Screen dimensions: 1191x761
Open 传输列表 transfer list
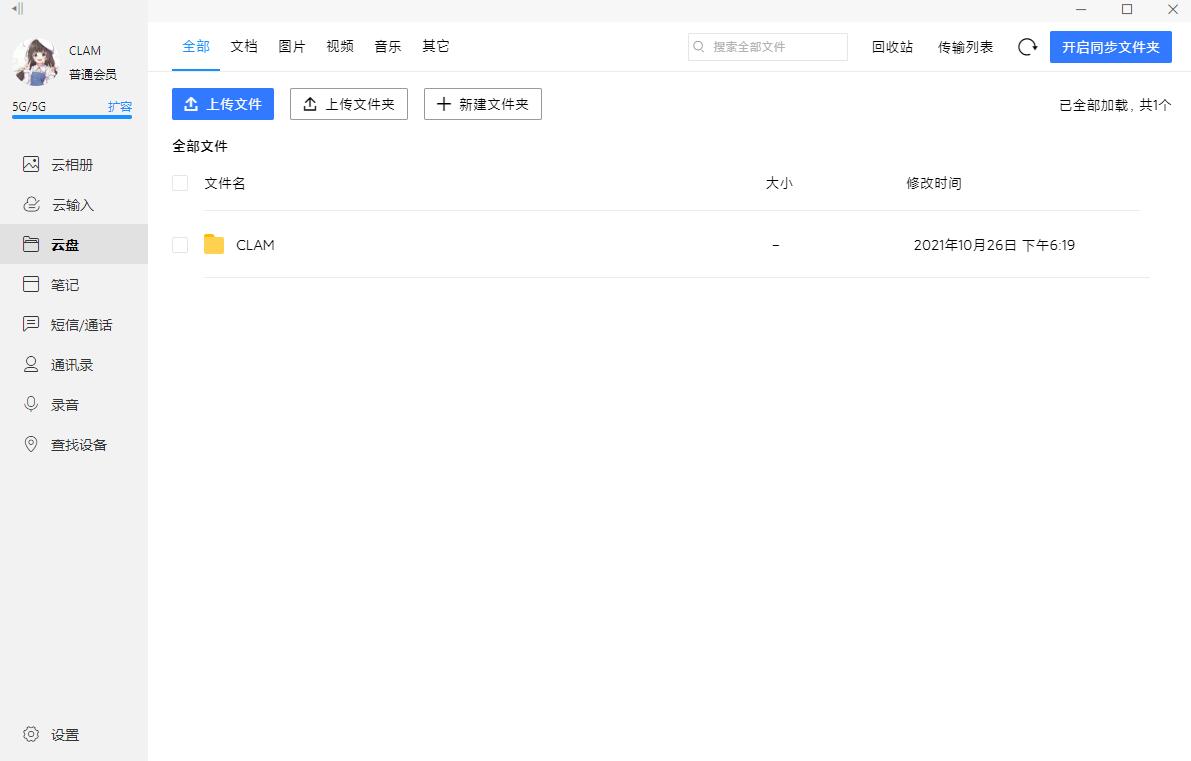[965, 47]
